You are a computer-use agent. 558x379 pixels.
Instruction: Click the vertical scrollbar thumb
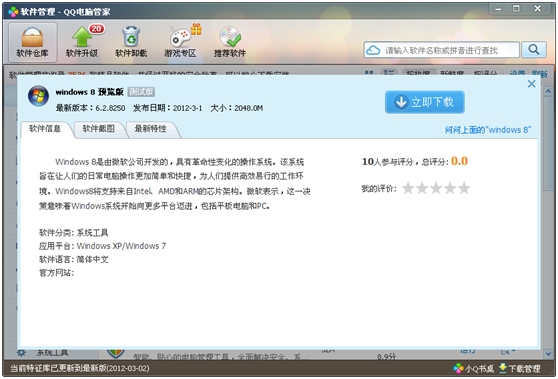point(548,144)
